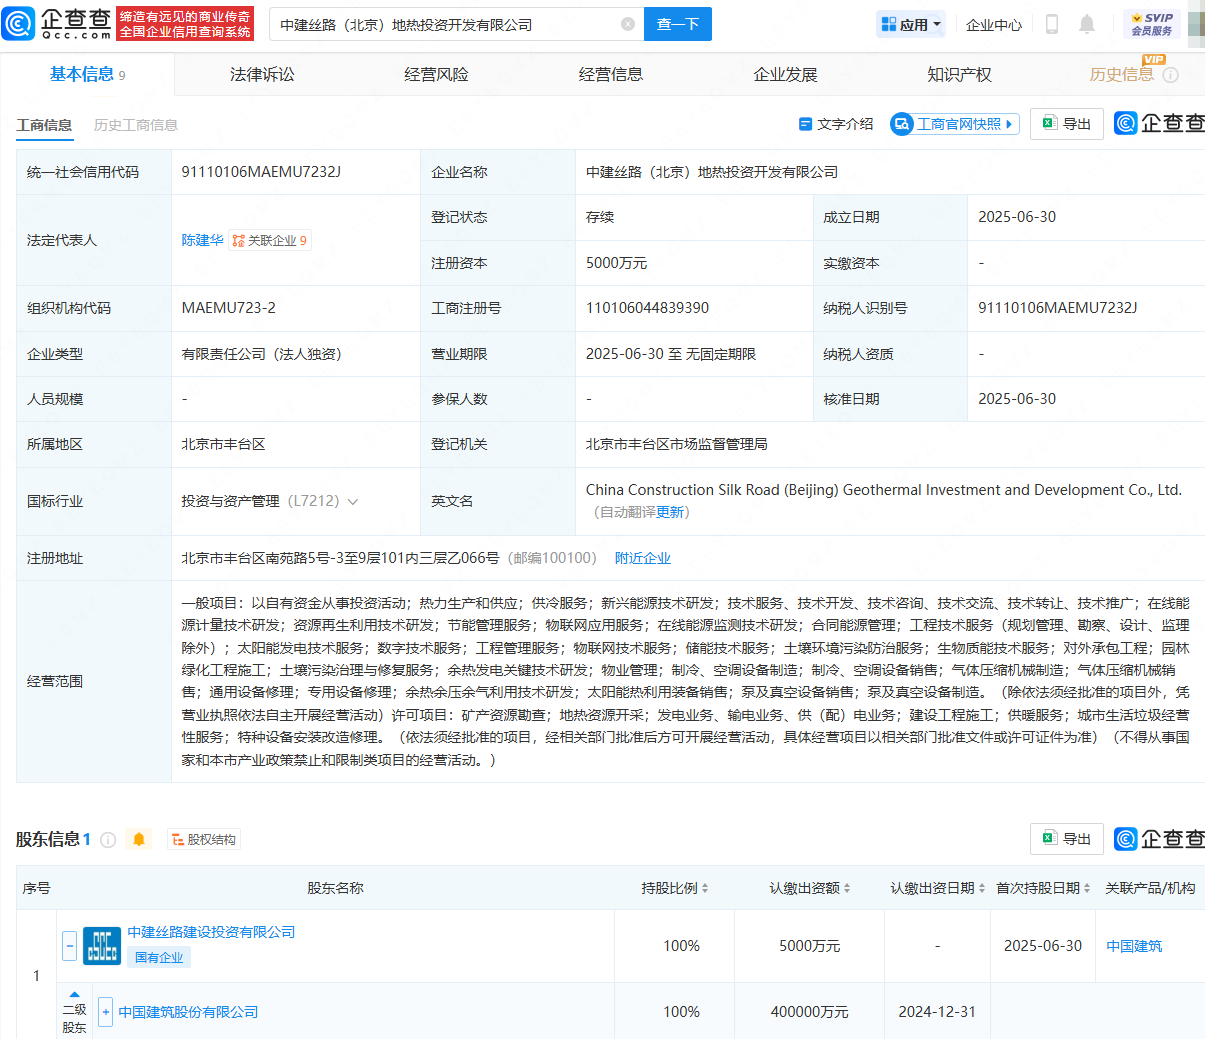The width and height of the screenshot is (1205, 1039).
Task: Open 企业中心 link
Action: [994, 24]
